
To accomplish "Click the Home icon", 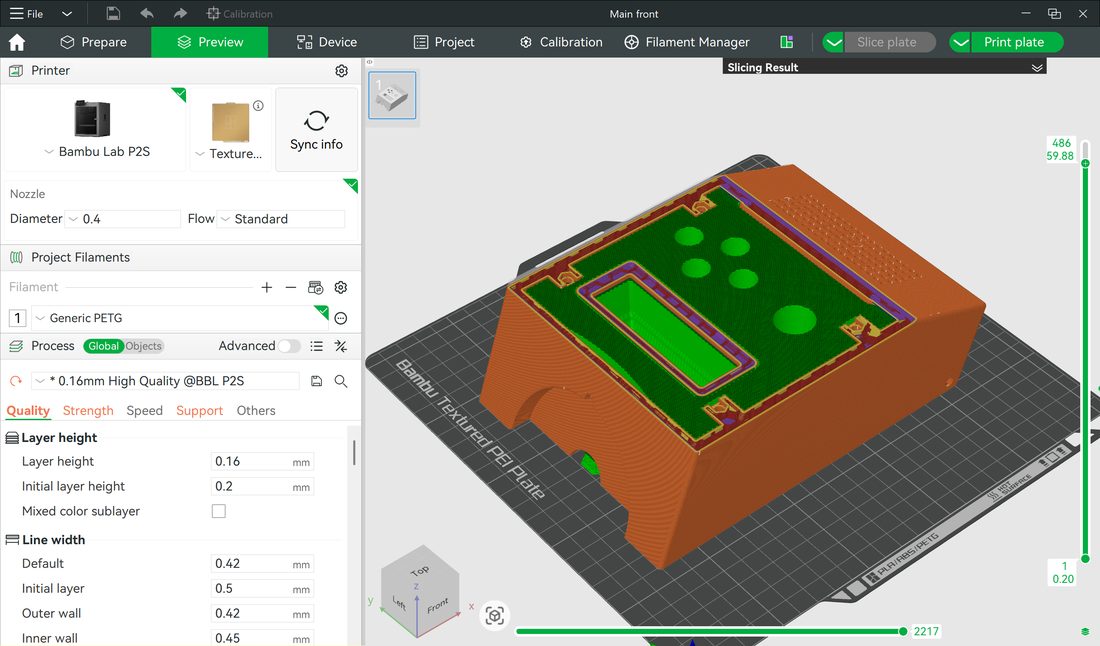I will pyautogui.click(x=17, y=42).
